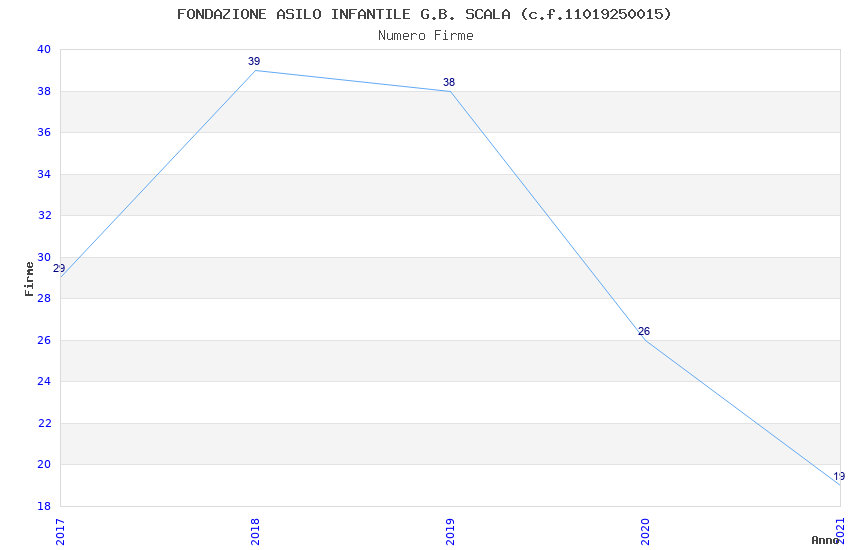The height and width of the screenshot is (550, 850).
Task: Click the y-axis value 22
Action: 44,423
